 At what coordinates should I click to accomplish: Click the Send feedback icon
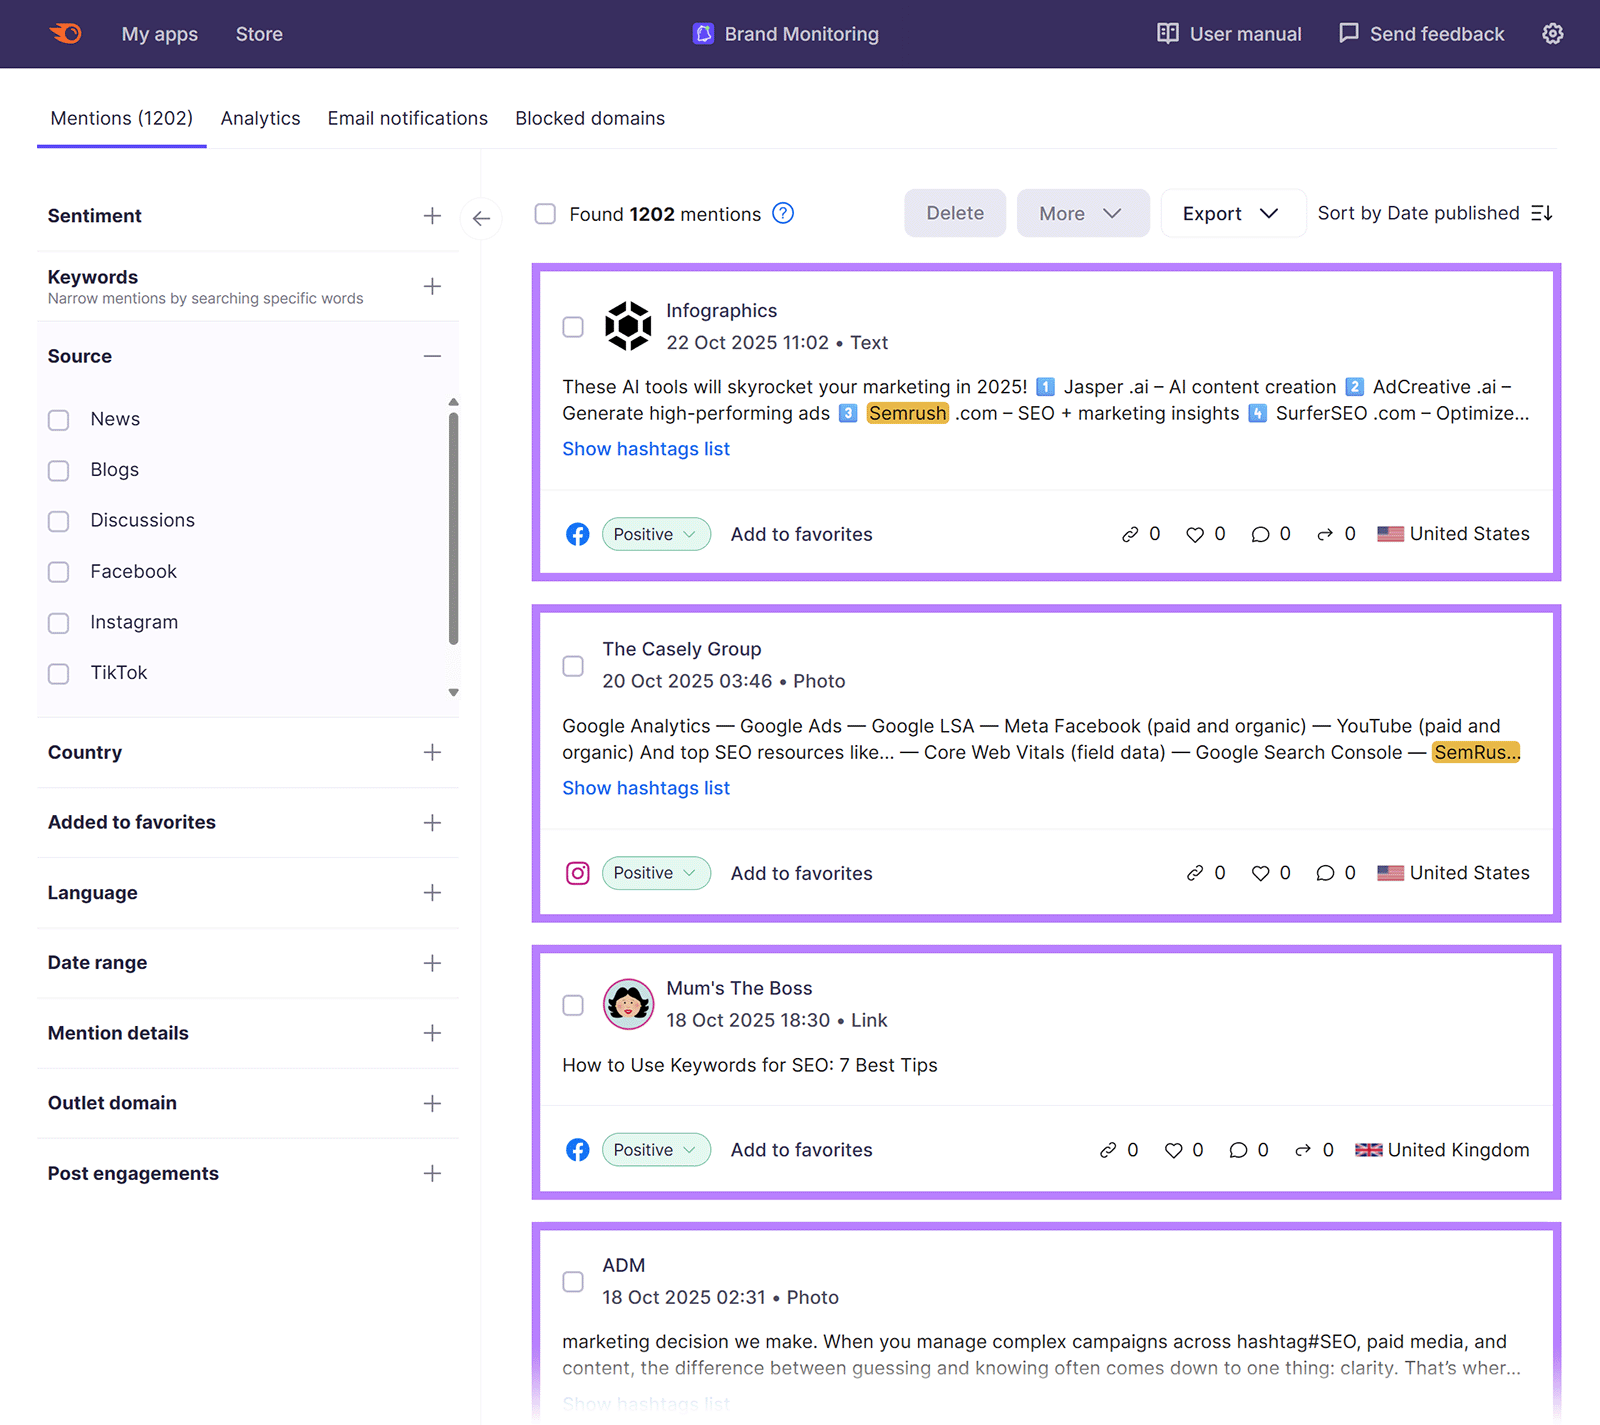1350,33
